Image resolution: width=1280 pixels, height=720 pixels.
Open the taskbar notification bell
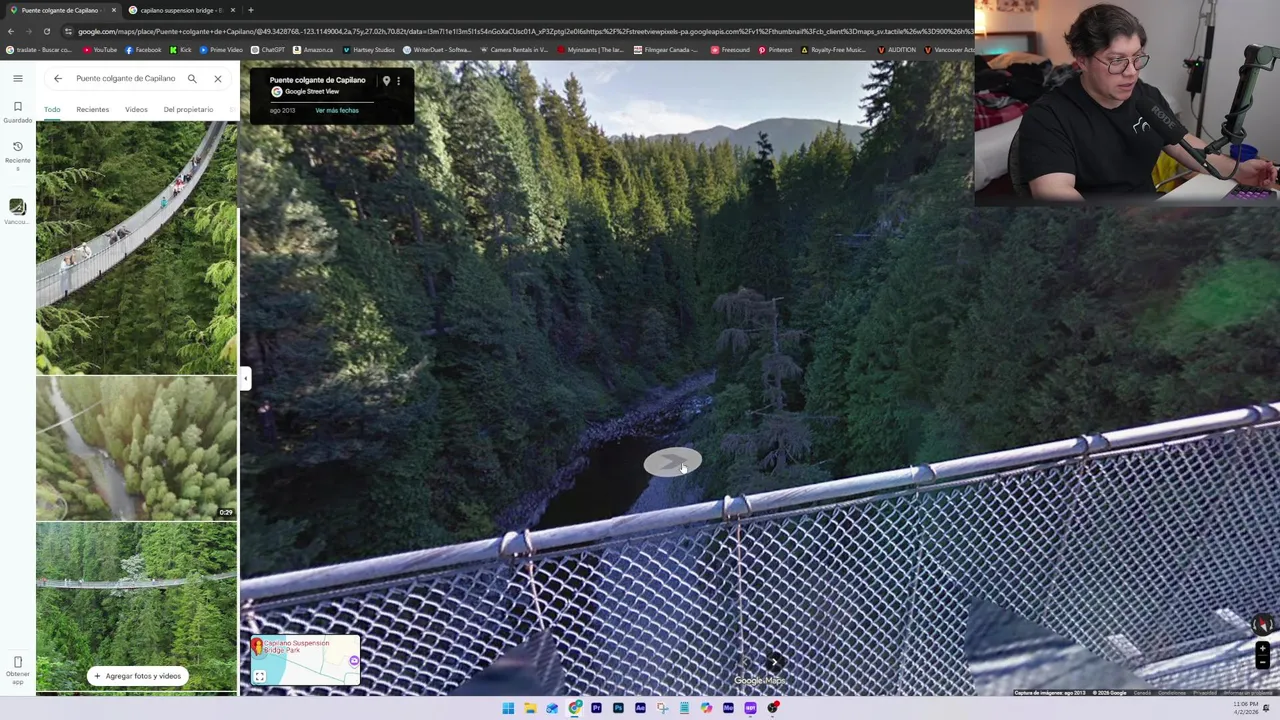point(1267,708)
